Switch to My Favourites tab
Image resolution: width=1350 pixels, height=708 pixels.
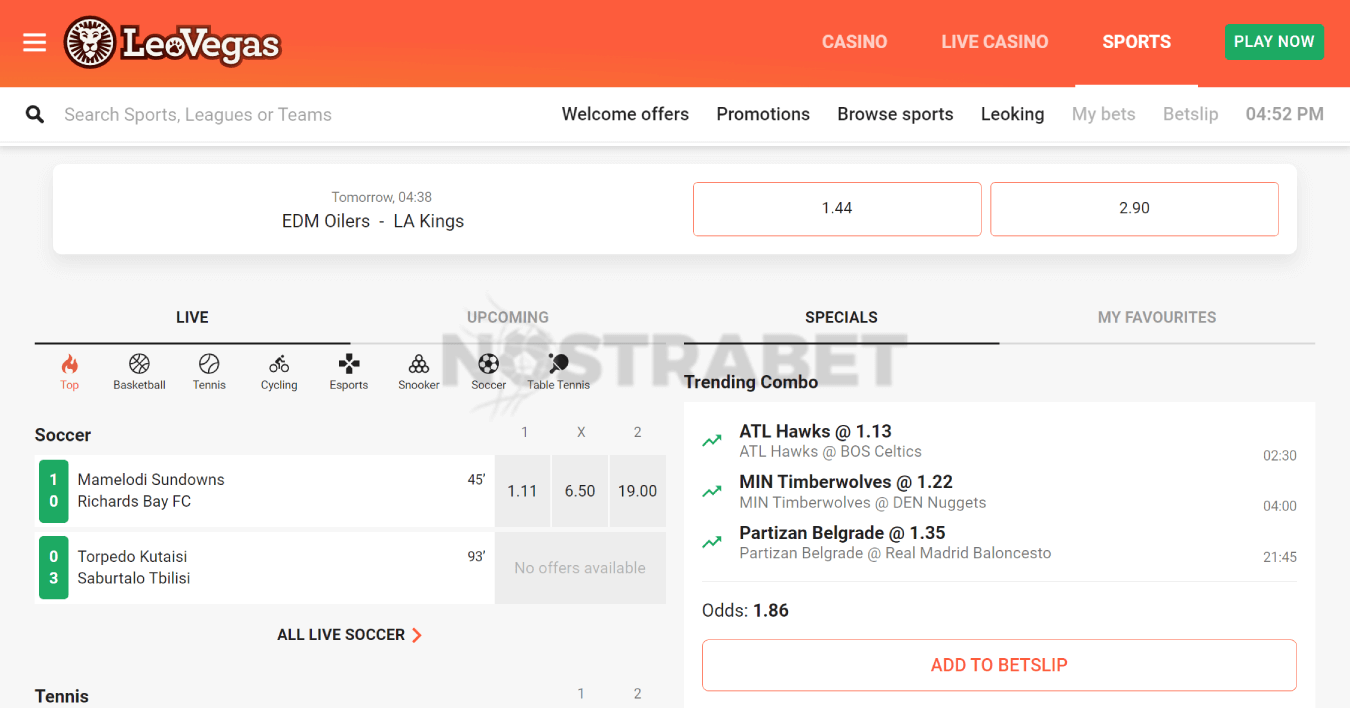pyautogui.click(x=1157, y=317)
